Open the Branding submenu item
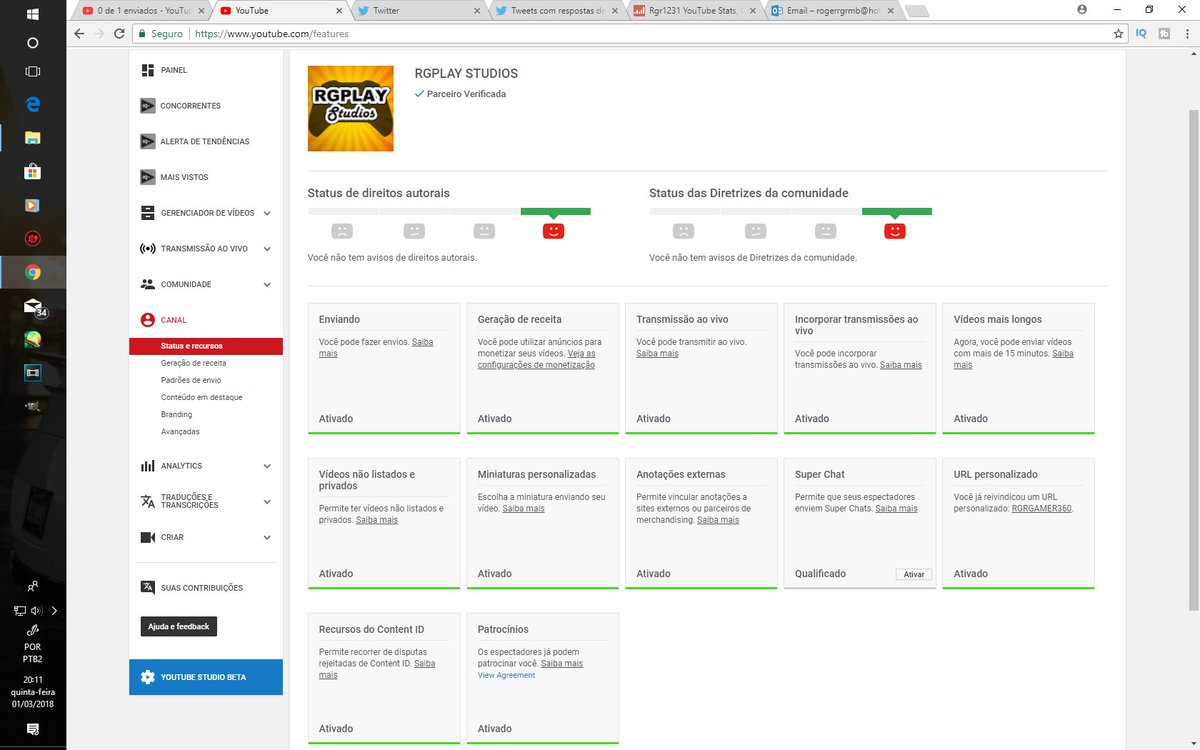 [x=176, y=414]
